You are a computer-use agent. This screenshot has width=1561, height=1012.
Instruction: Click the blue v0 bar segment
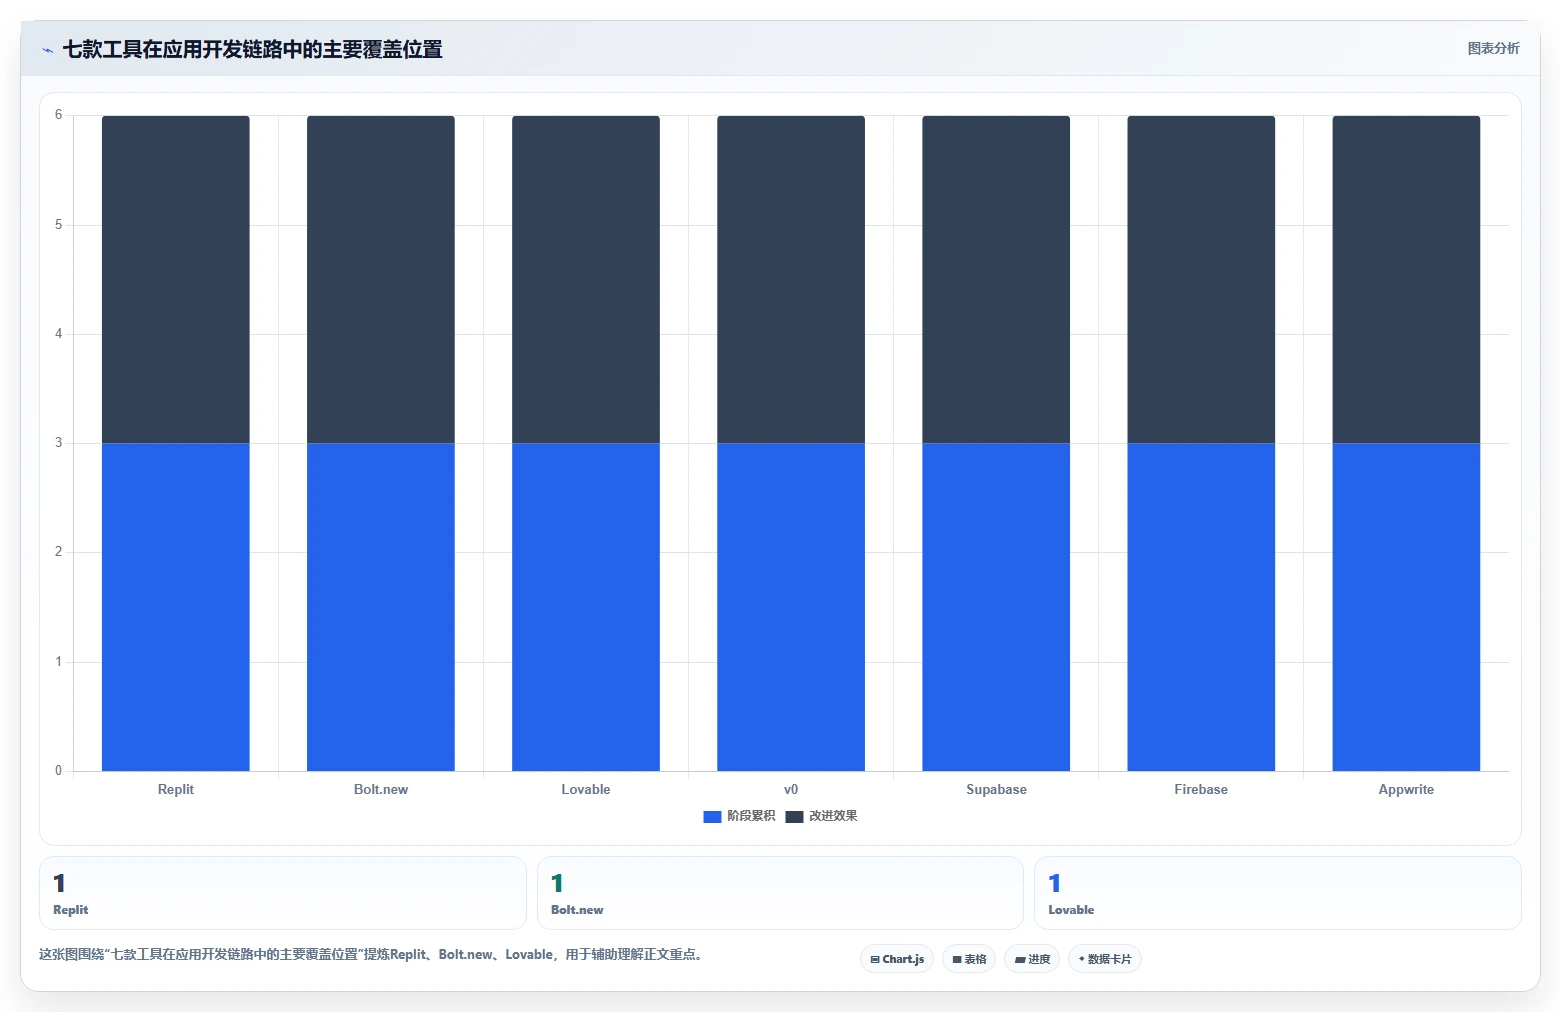pos(791,607)
